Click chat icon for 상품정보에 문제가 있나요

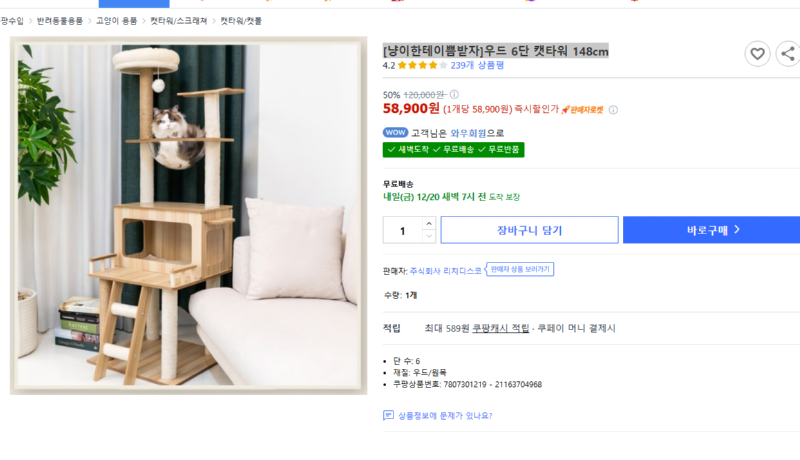pos(388,415)
